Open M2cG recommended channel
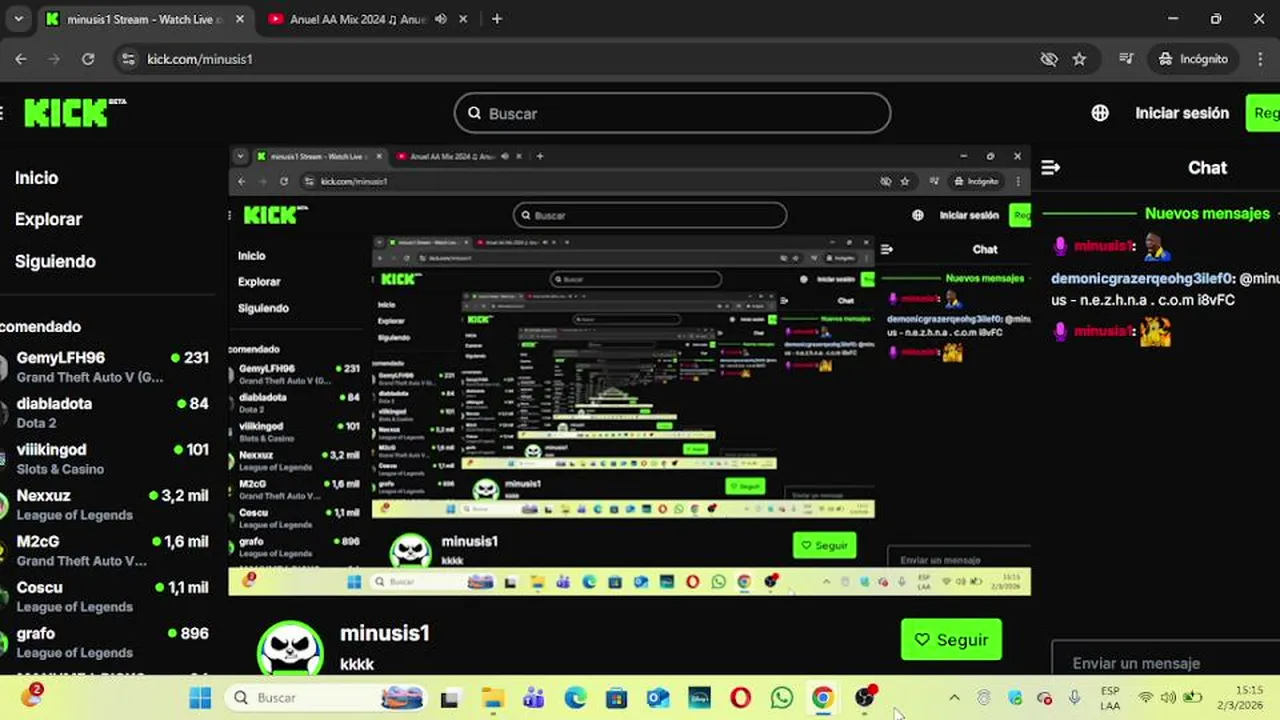 (x=107, y=550)
